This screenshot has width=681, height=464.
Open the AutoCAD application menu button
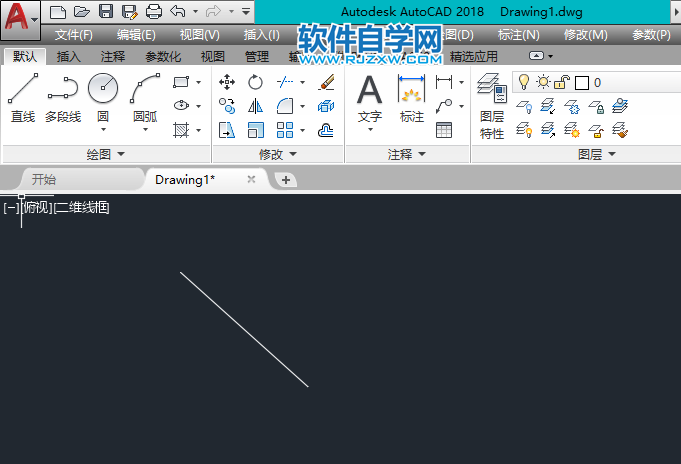click(x=20, y=18)
